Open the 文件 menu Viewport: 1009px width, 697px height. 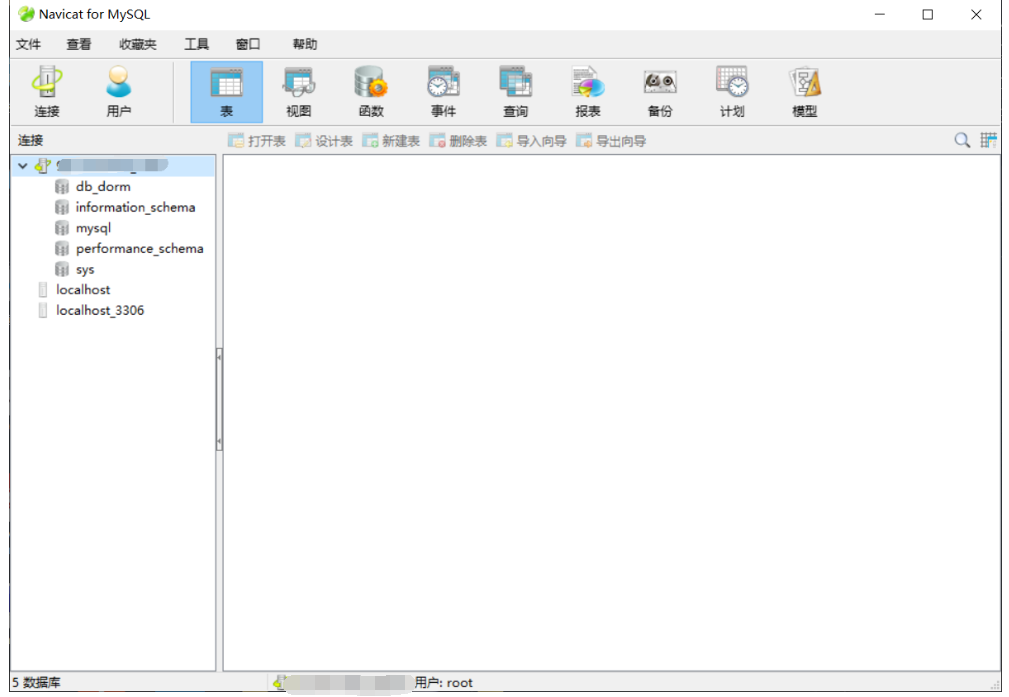click(29, 44)
